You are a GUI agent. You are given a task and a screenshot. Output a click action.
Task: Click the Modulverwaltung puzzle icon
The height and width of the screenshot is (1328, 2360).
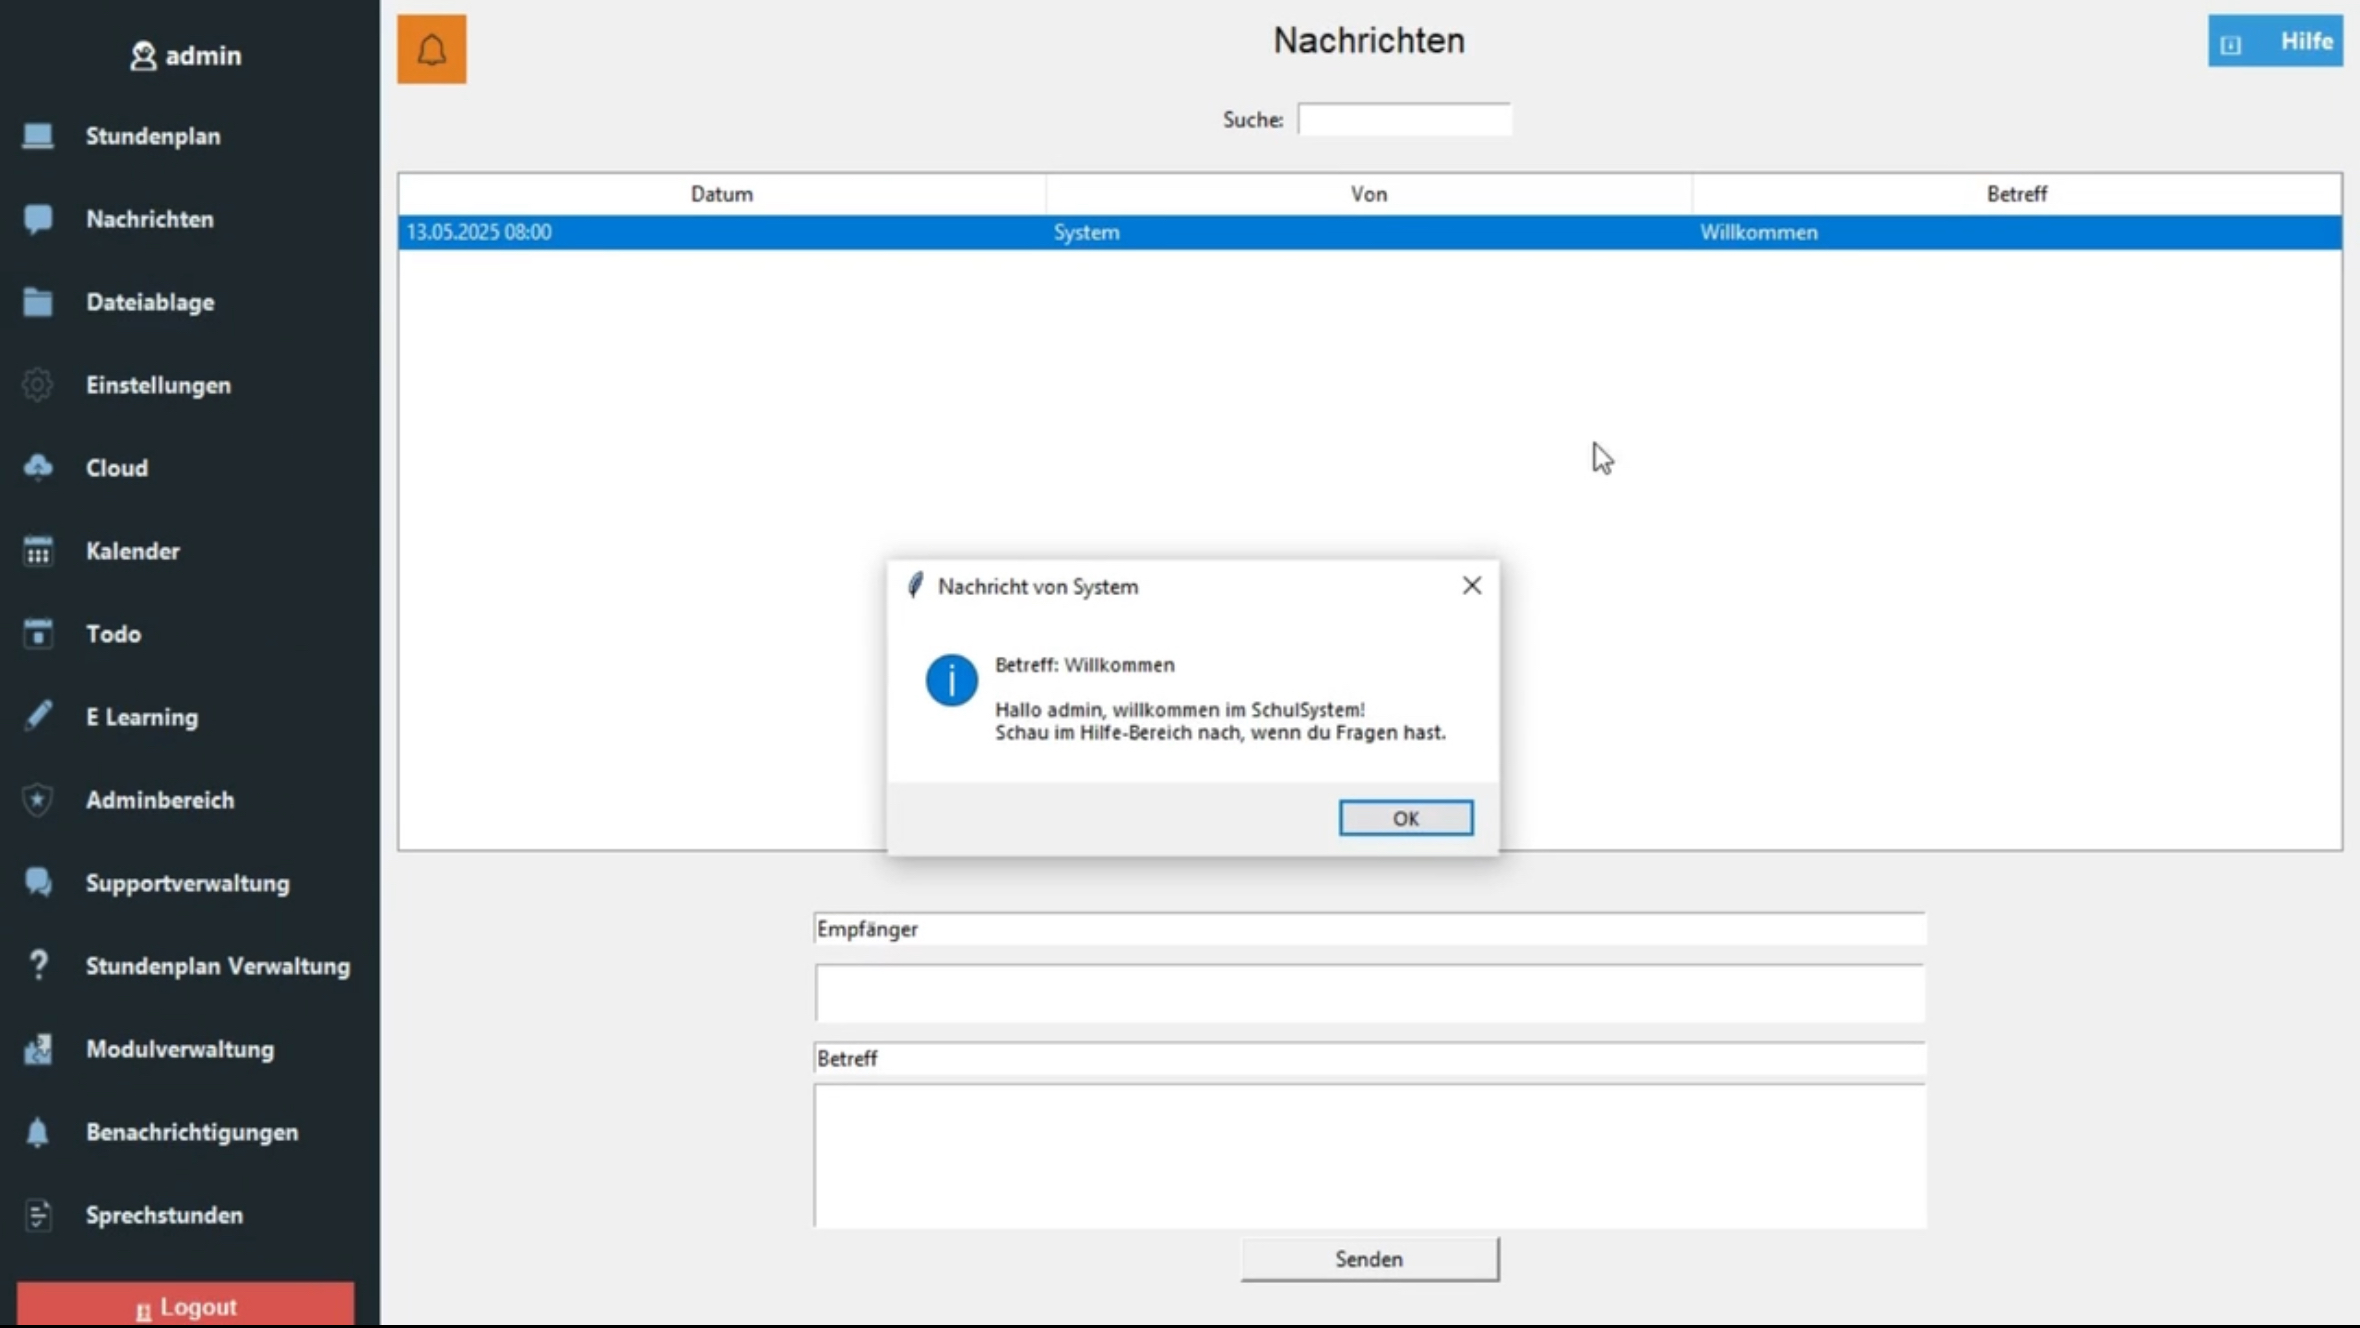point(38,1048)
